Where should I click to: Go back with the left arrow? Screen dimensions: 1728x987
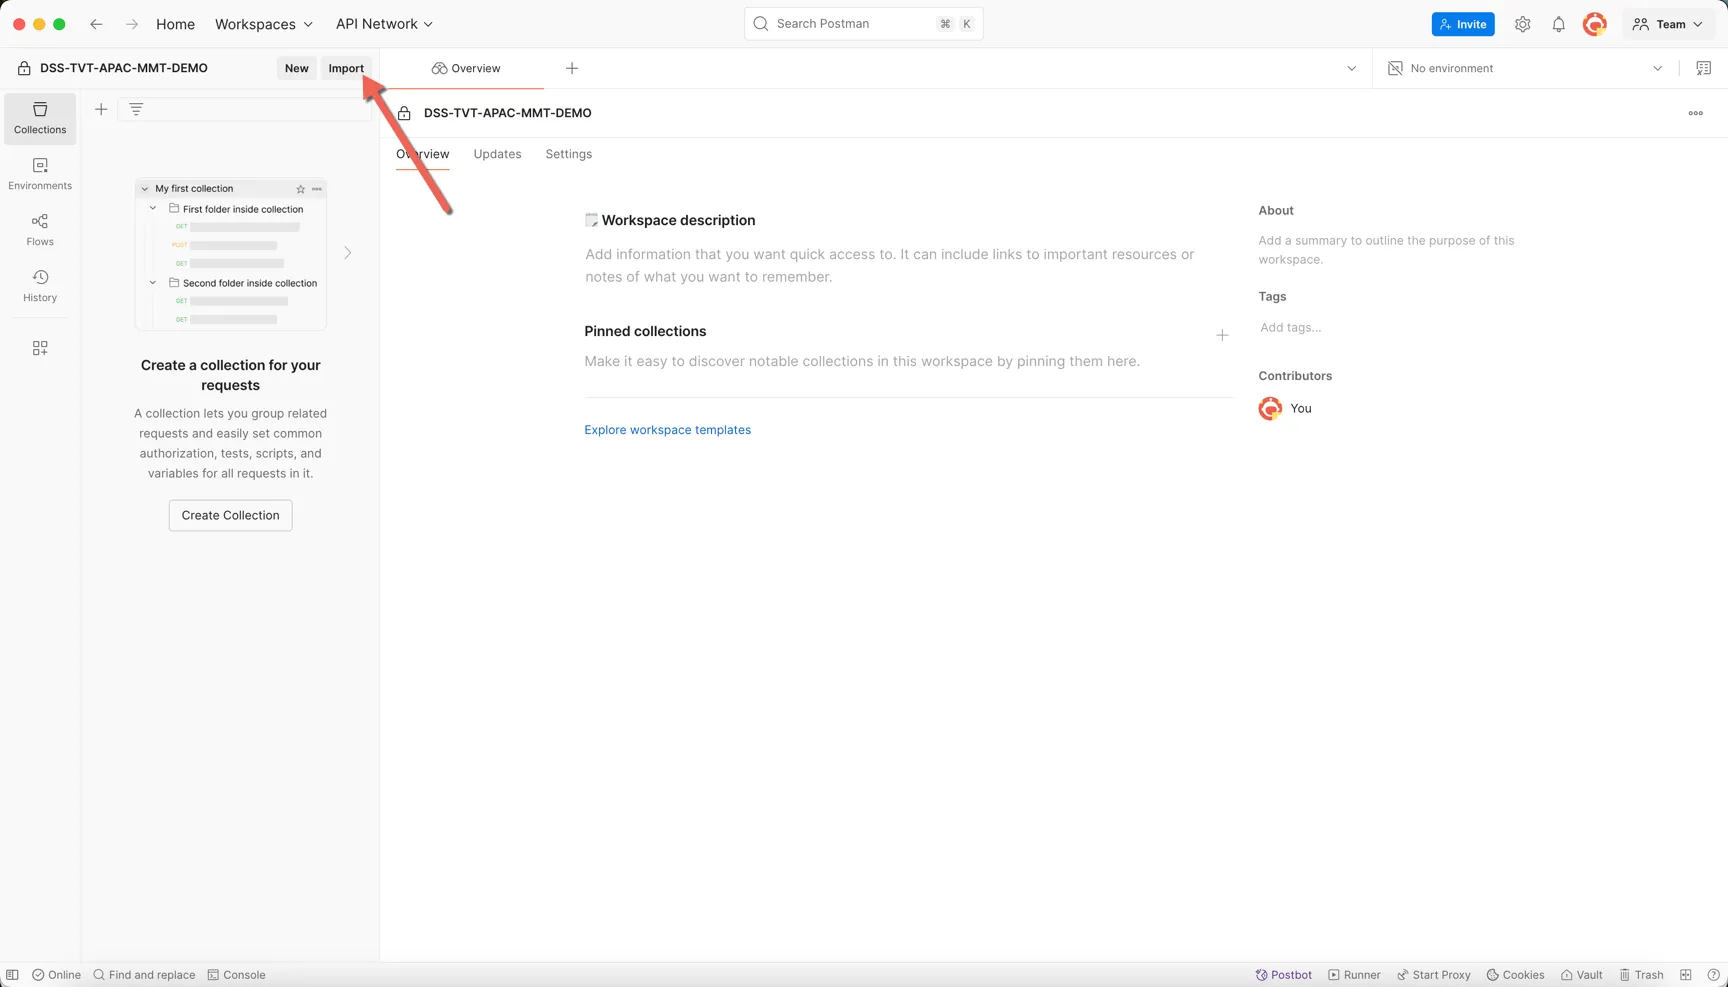[96, 24]
